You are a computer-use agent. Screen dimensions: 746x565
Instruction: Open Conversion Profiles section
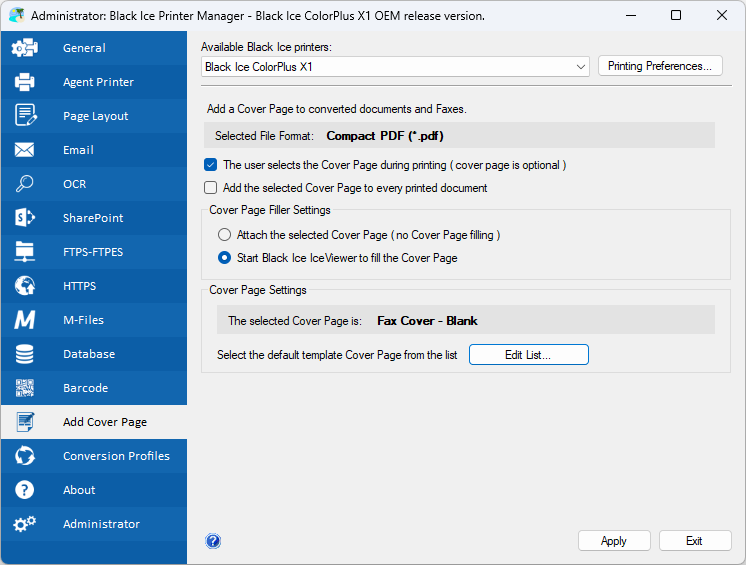click(x=94, y=456)
